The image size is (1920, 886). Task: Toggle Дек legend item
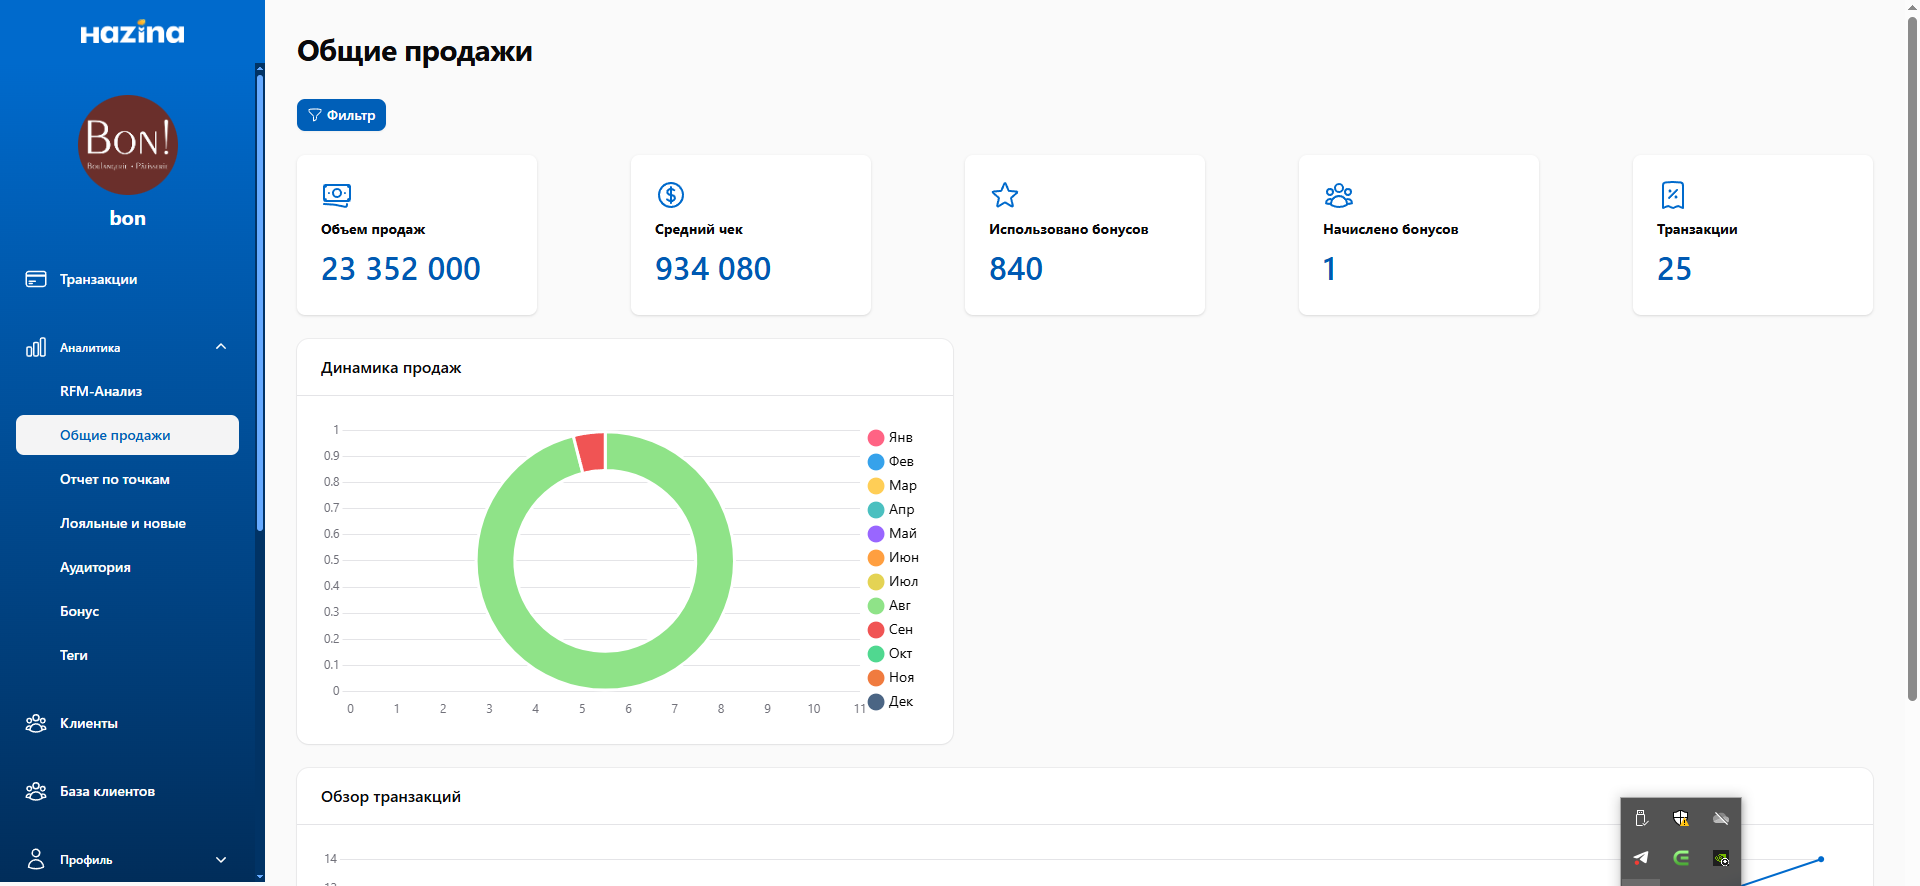(x=890, y=701)
